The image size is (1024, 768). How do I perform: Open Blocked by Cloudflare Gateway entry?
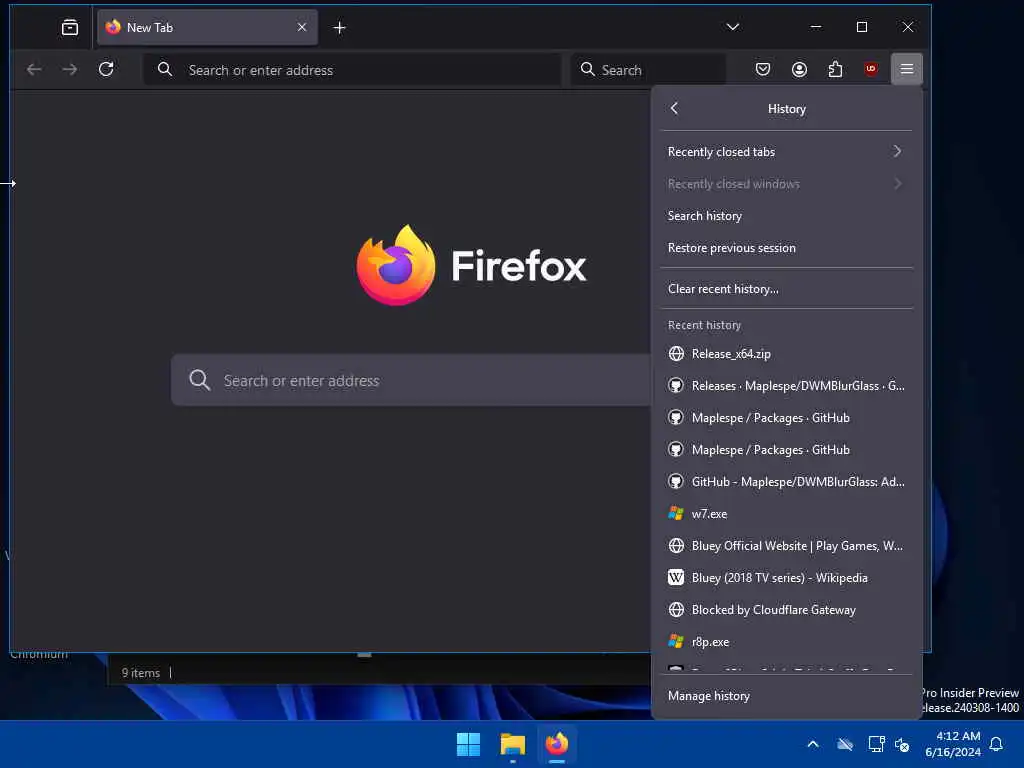point(786,610)
